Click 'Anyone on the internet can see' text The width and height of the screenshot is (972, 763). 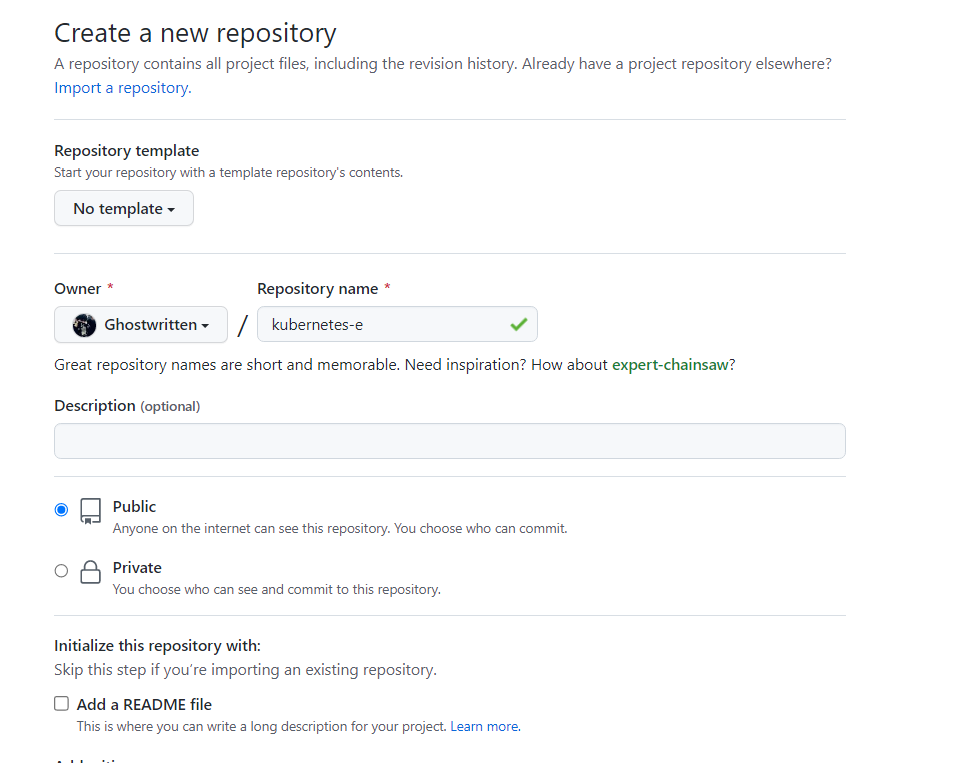coord(340,529)
